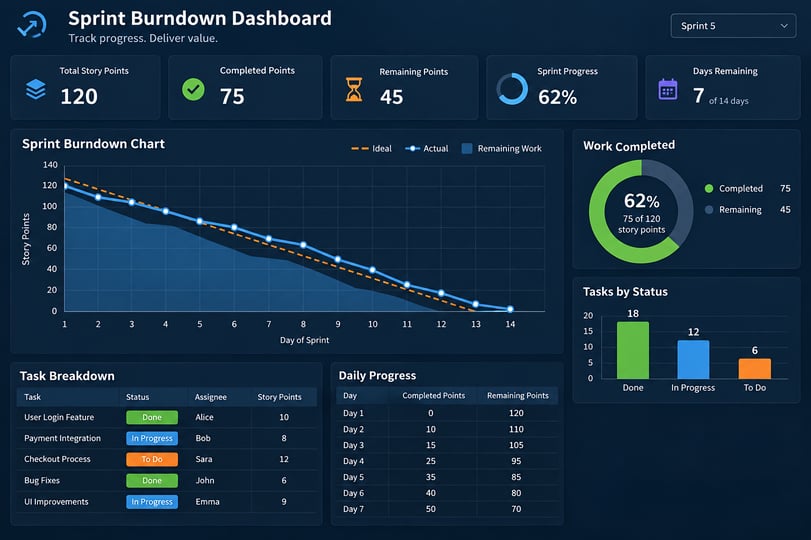Click the Day 4 row label

point(353,461)
